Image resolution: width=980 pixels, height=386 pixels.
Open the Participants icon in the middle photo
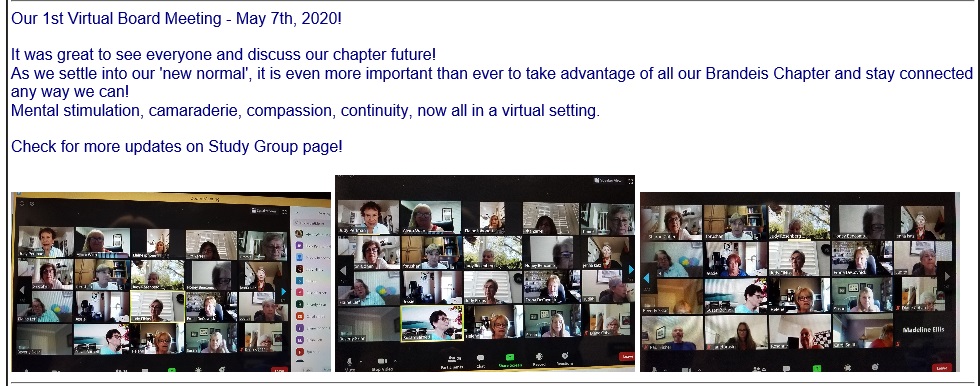pyautogui.click(x=454, y=359)
